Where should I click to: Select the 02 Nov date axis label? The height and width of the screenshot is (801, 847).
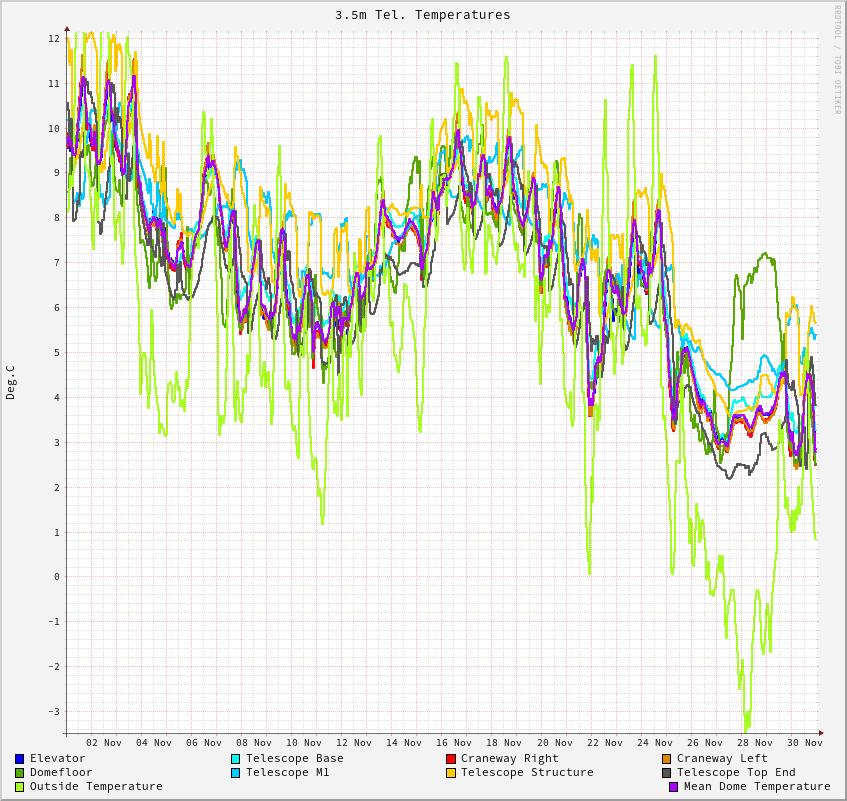tap(104, 743)
